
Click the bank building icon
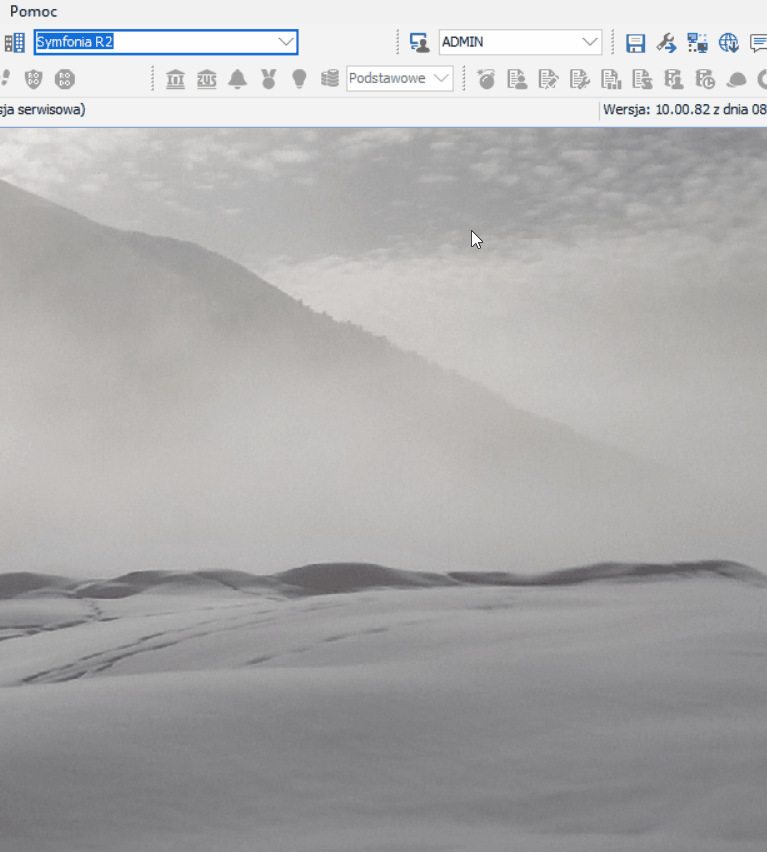point(175,79)
